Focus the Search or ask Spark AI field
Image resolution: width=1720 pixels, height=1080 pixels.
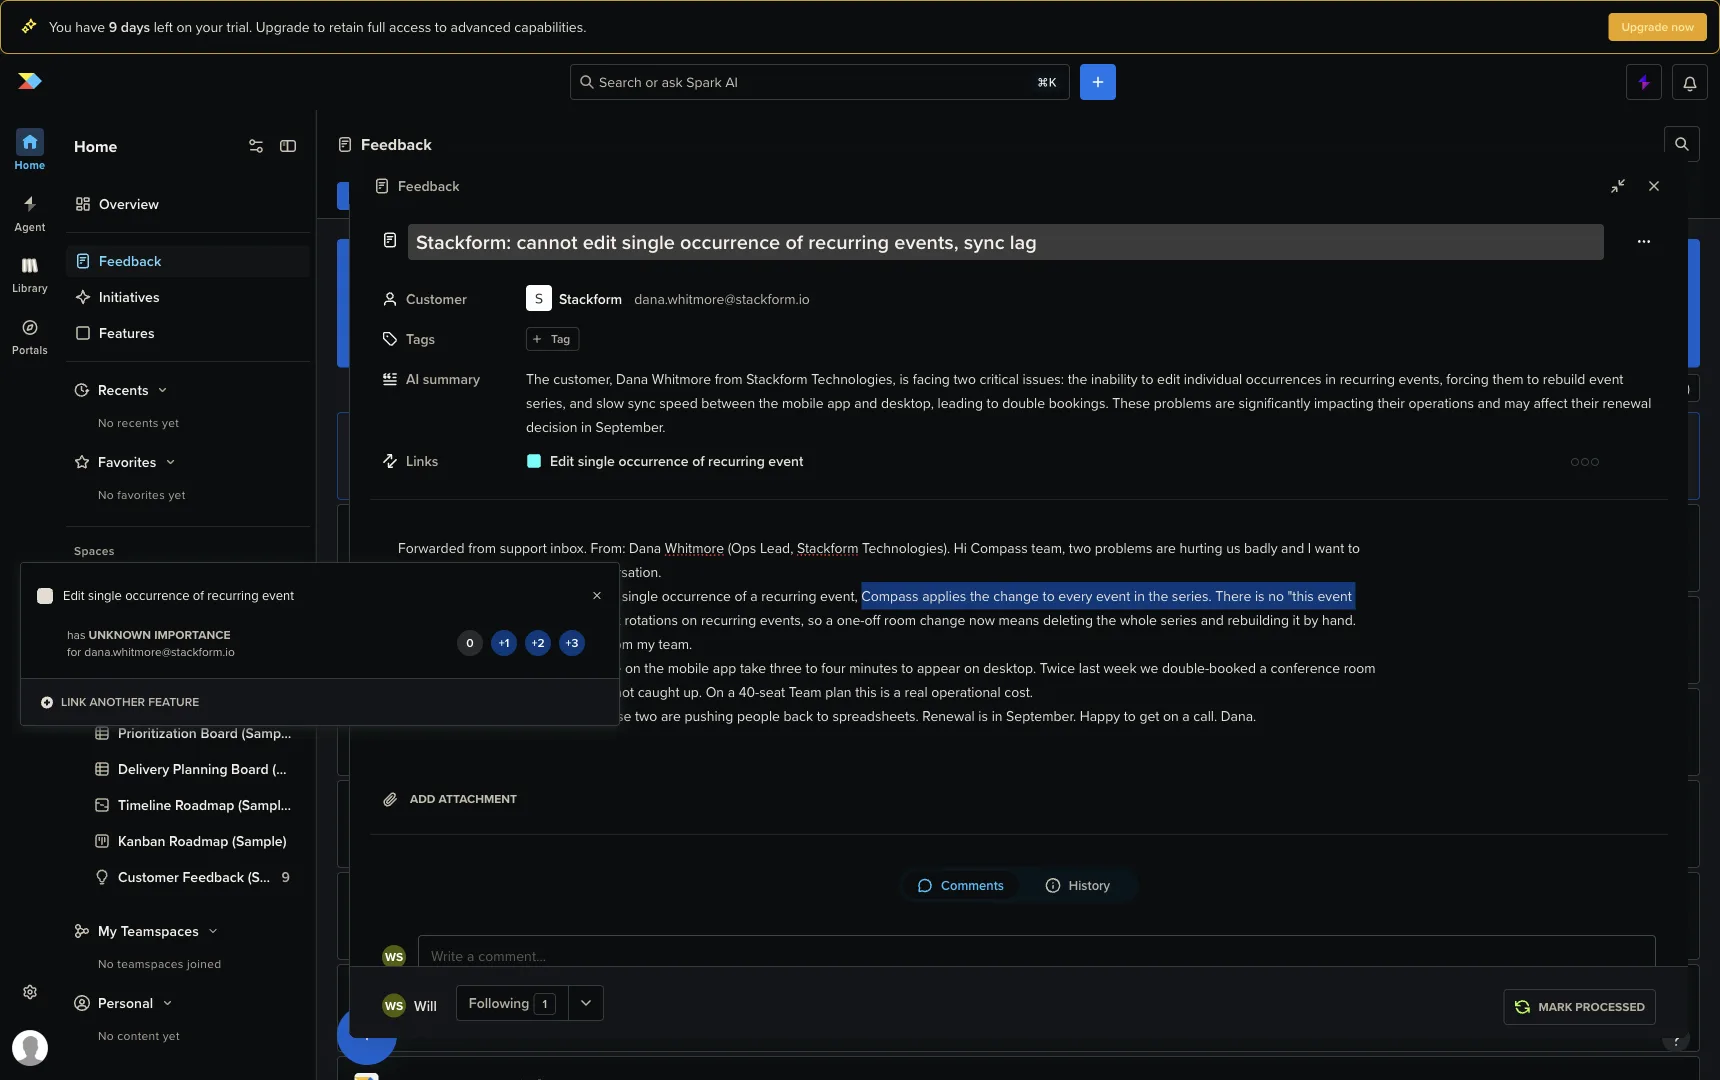(819, 82)
